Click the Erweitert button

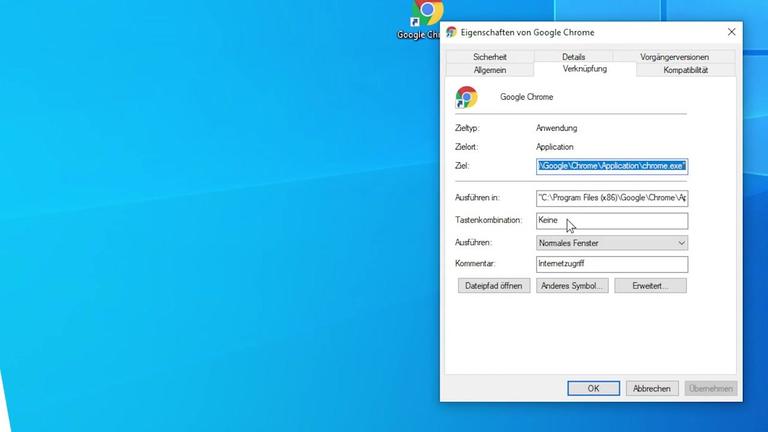click(x=651, y=286)
